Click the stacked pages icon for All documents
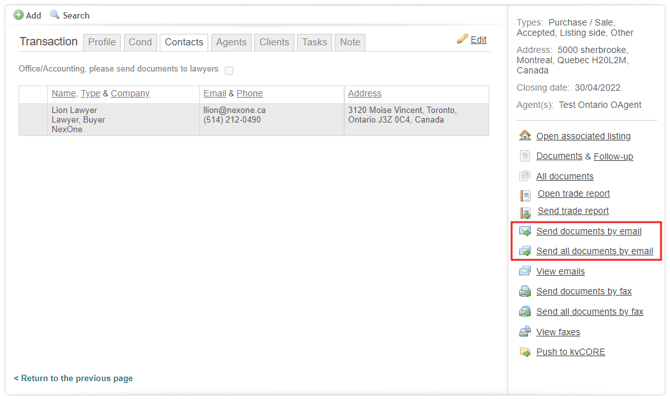This screenshot has width=670, height=399. coord(525,176)
